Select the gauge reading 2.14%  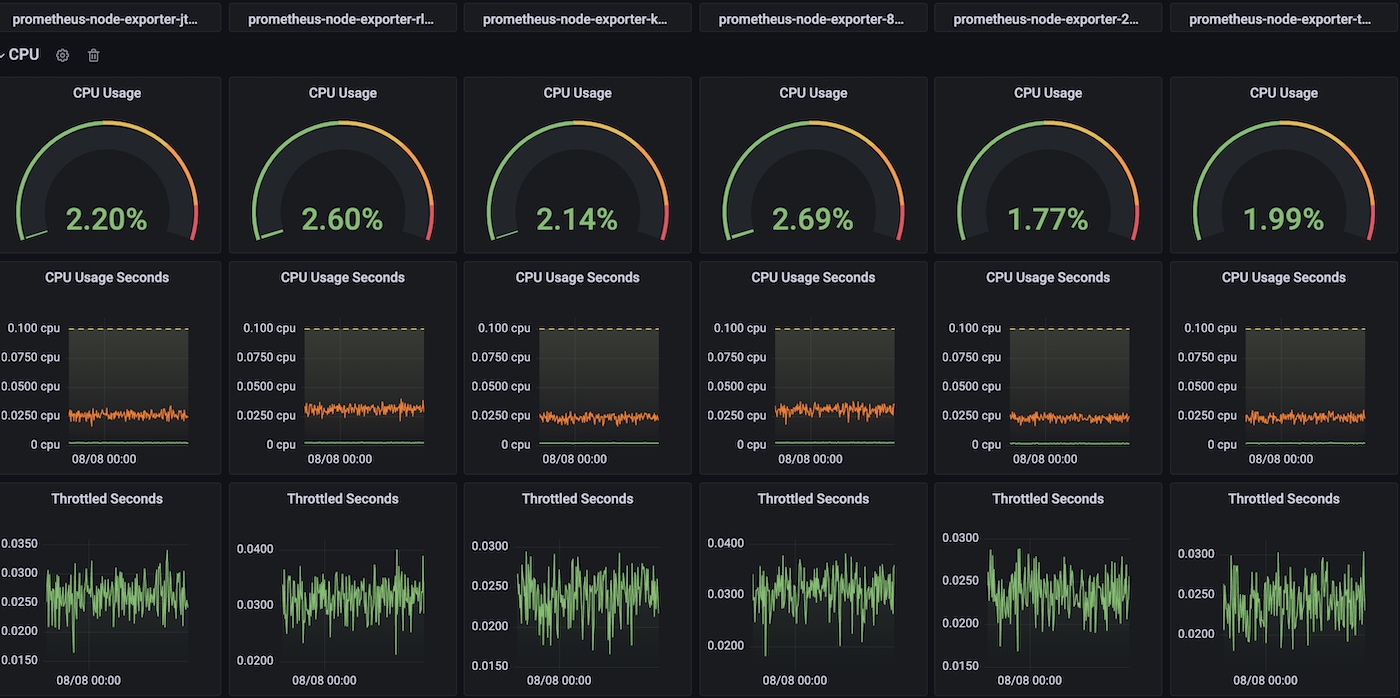pyautogui.click(x=577, y=219)
